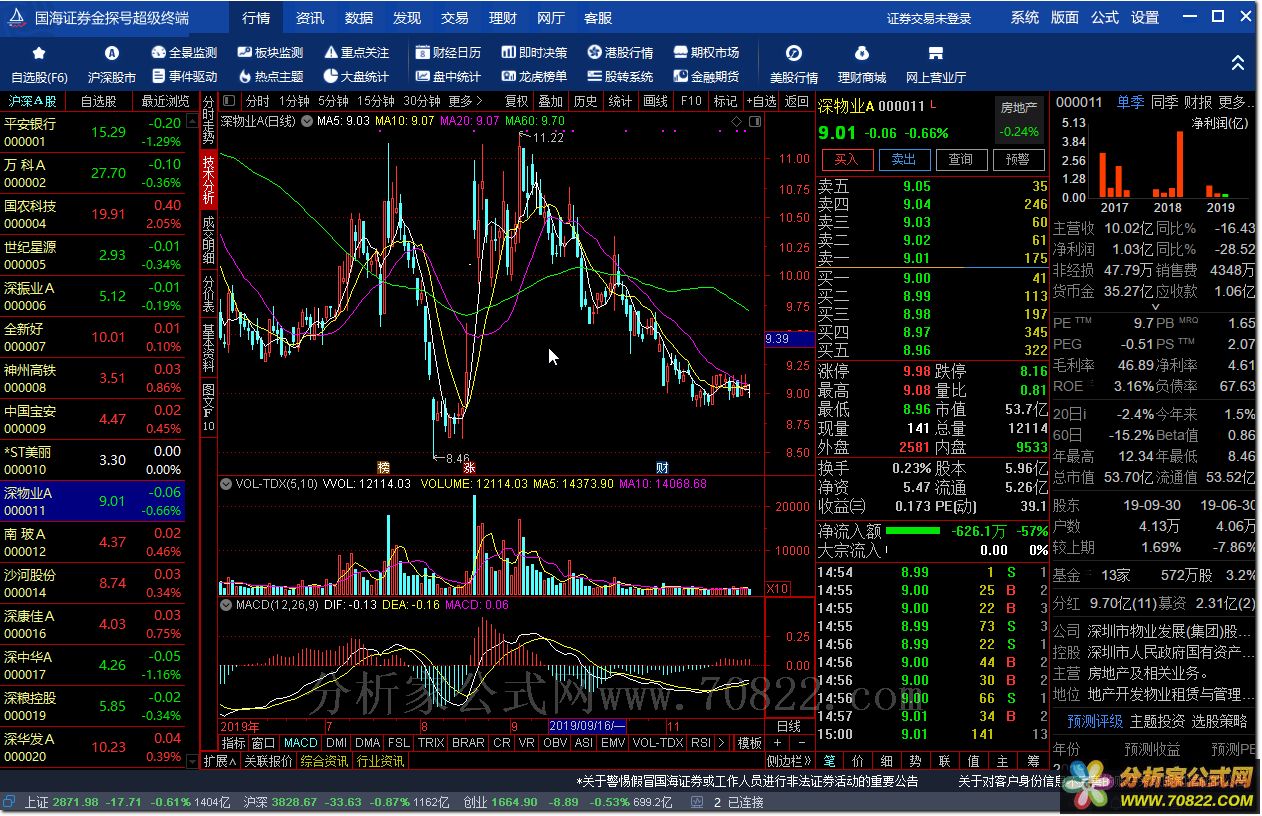Open 盘中统计 in the toolbar
The image size is (1262, 816).
(449, 76)
